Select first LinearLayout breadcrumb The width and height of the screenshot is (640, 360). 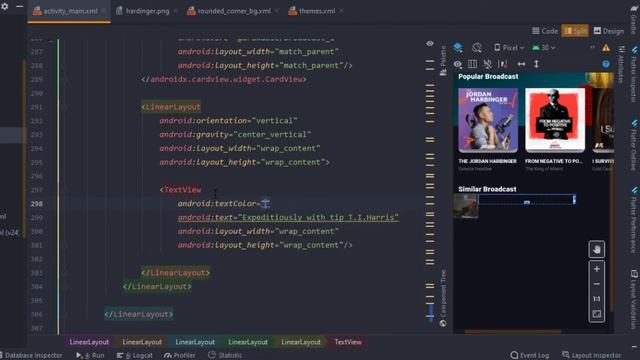[x=89, y=342]
